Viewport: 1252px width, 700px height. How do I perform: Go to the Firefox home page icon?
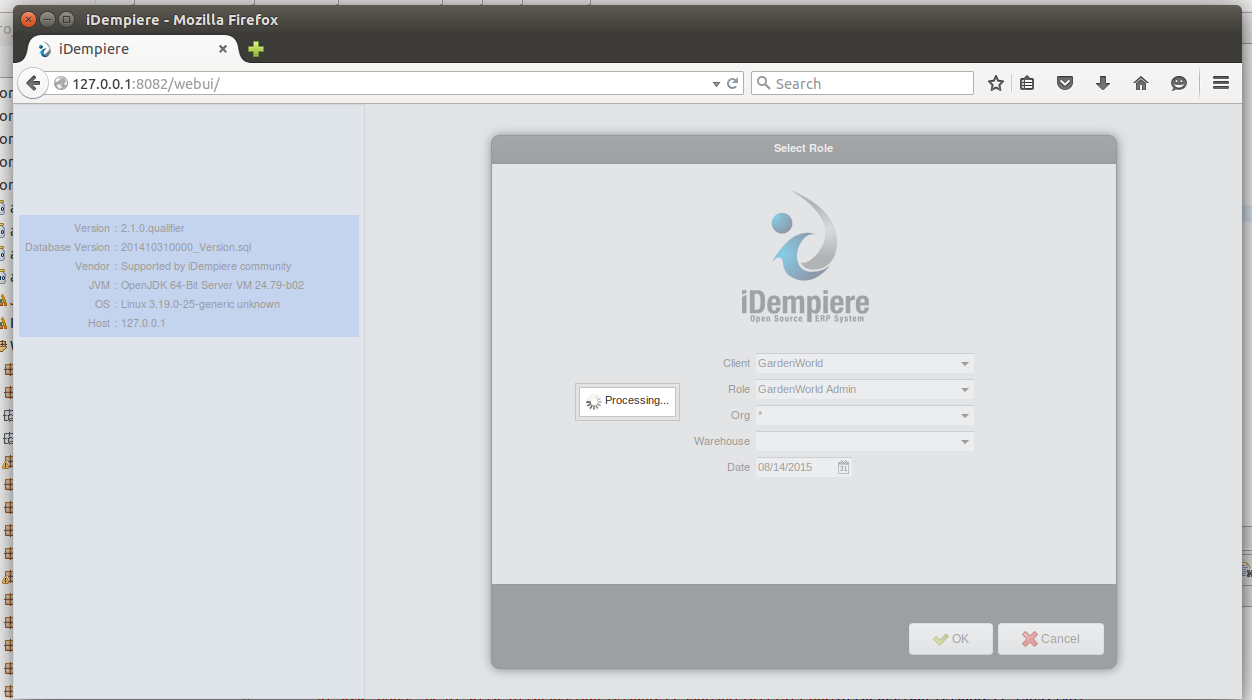coord(1141,84)
